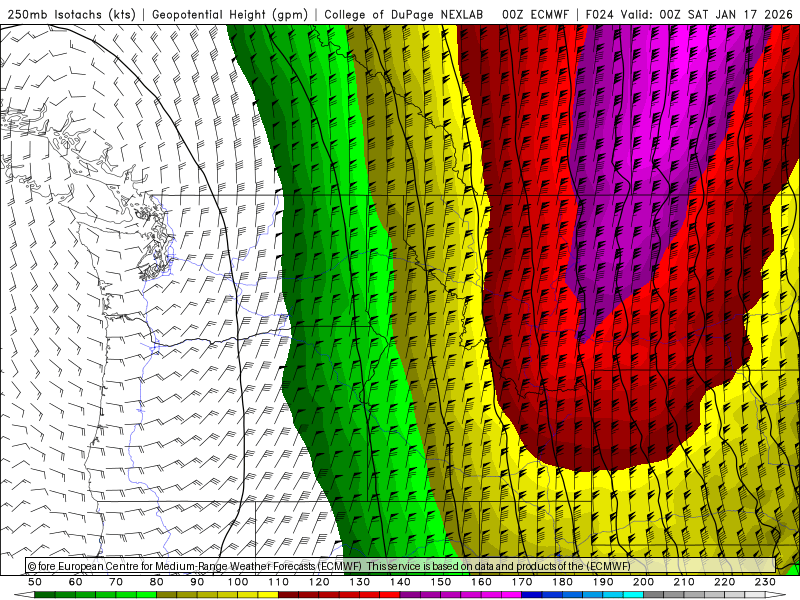This screenshot has height=600, width=800.
Task: Click the legend value "200"
Action: click(643, 582)
